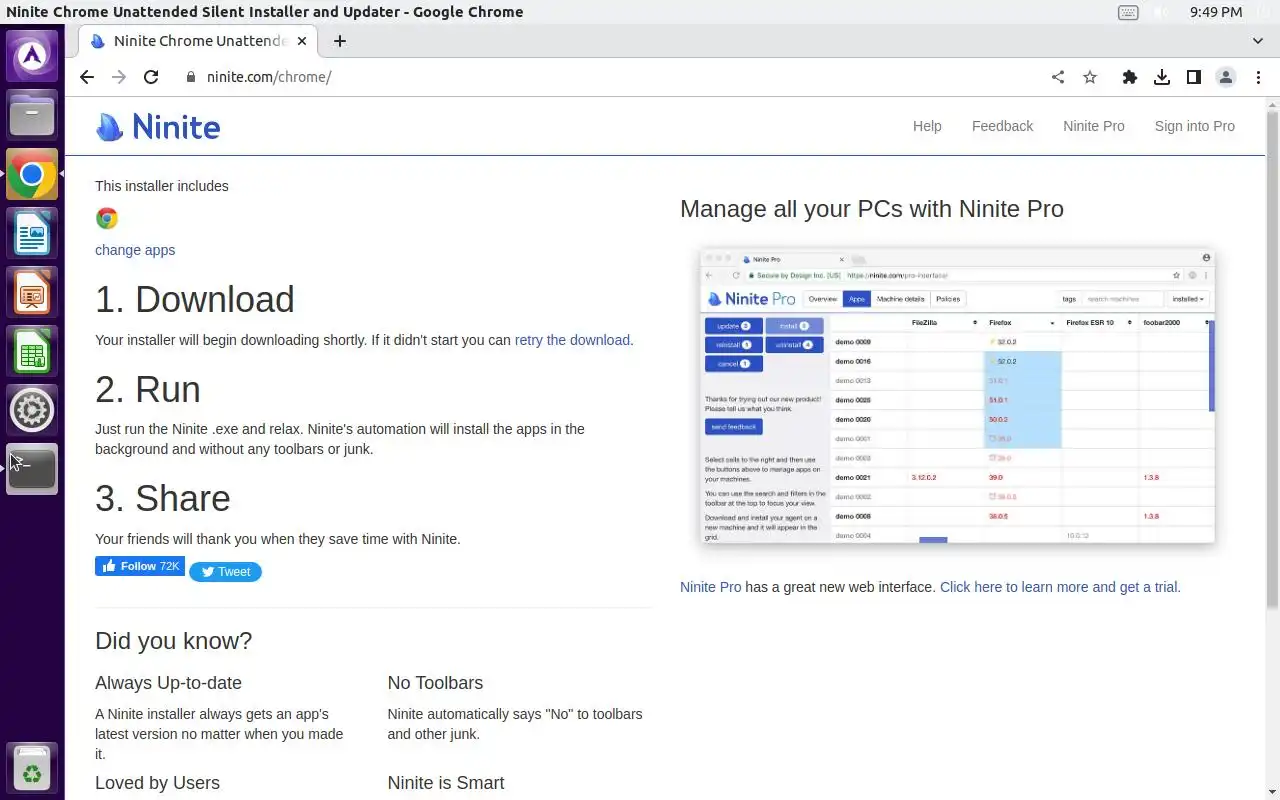Open the Terminal from dock
Screen dimensions: 1280x800
(x=32, y=470)
